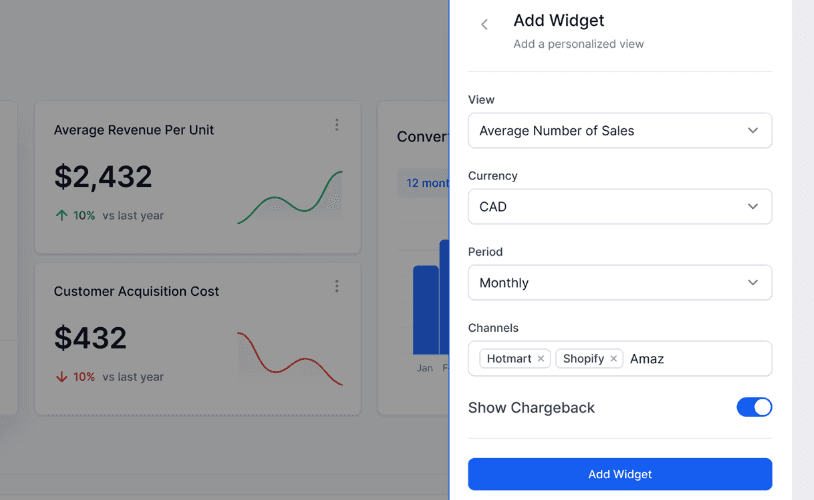Expand the View dropdown chevron
Screen dimensions: 814x500
click(x=752, y=130)
